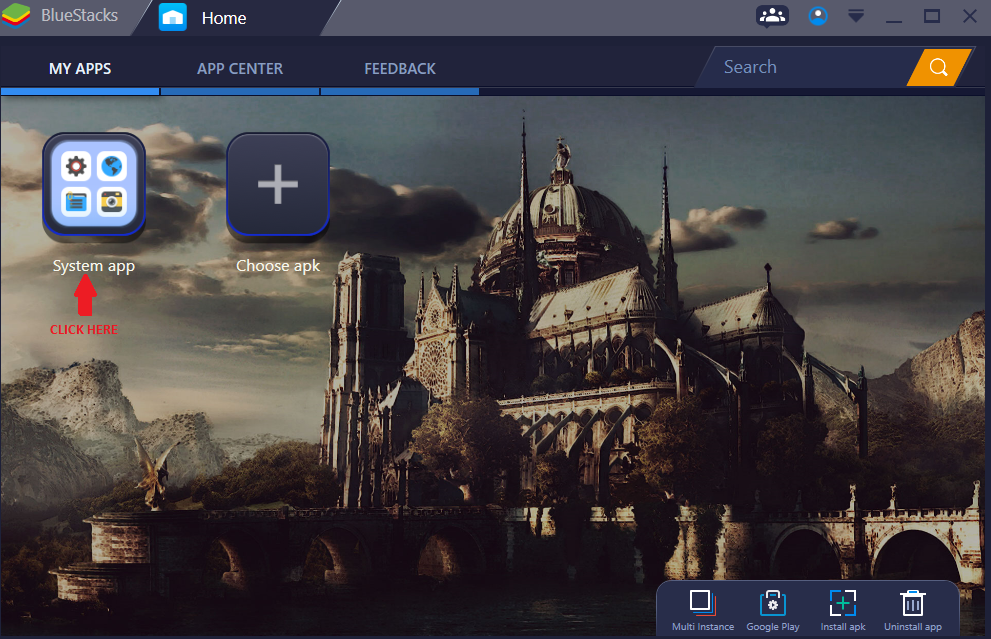Click the Choose apk plus tile

click(x=278, y=184)
